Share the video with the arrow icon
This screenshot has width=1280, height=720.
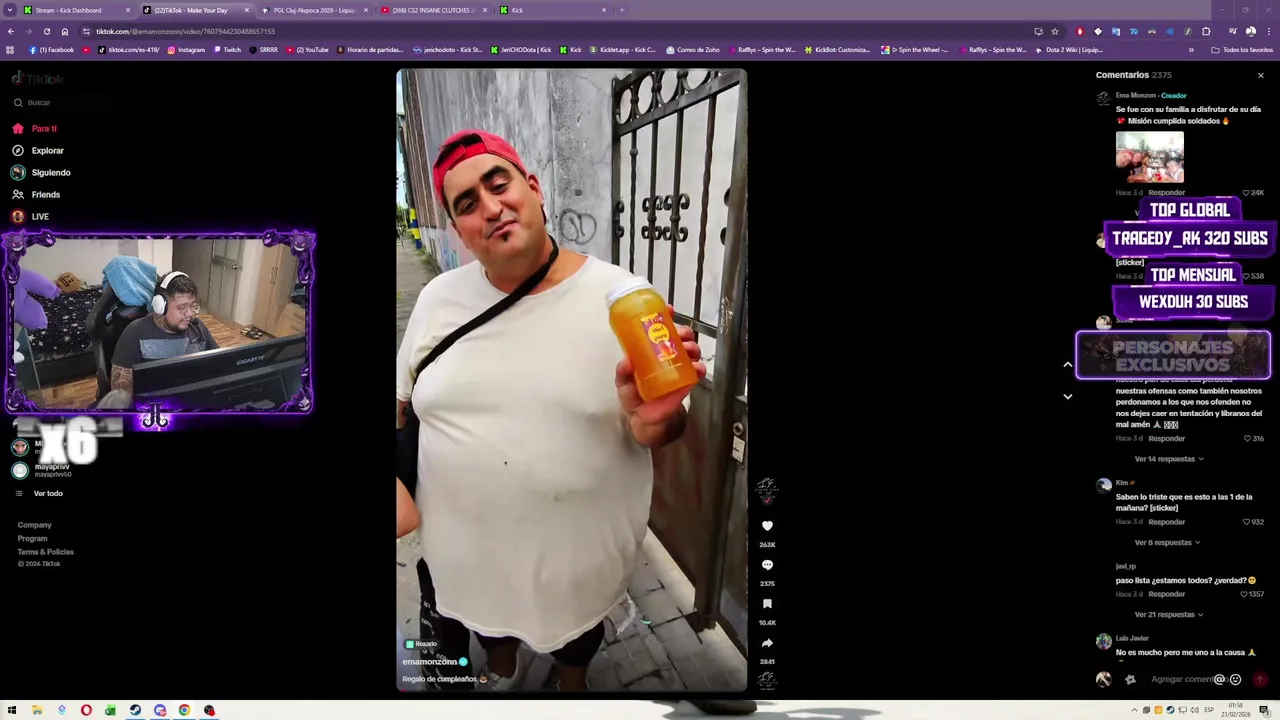tap(767, 643)
